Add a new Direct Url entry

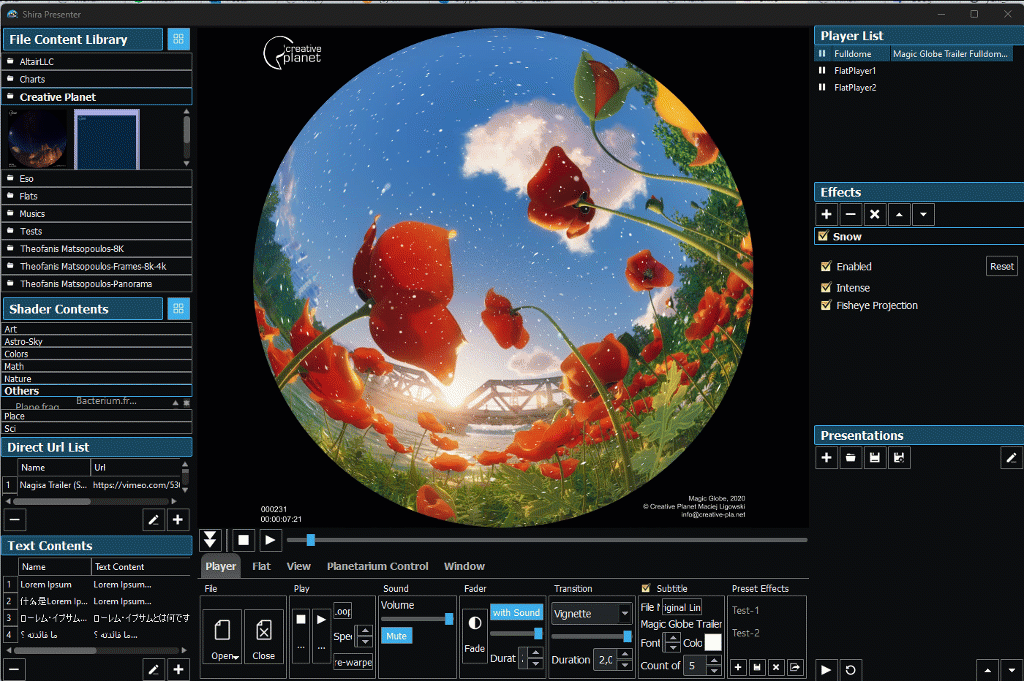(178, 520)
